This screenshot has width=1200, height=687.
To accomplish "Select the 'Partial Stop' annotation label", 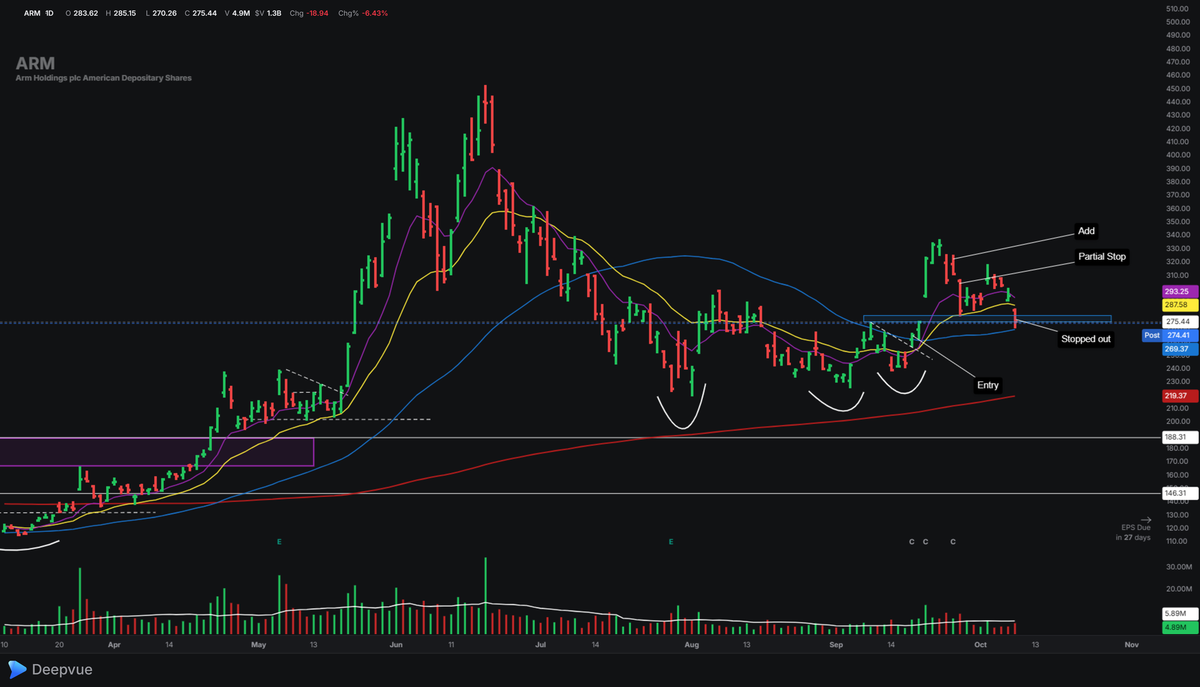I will tap(1102, 257).
